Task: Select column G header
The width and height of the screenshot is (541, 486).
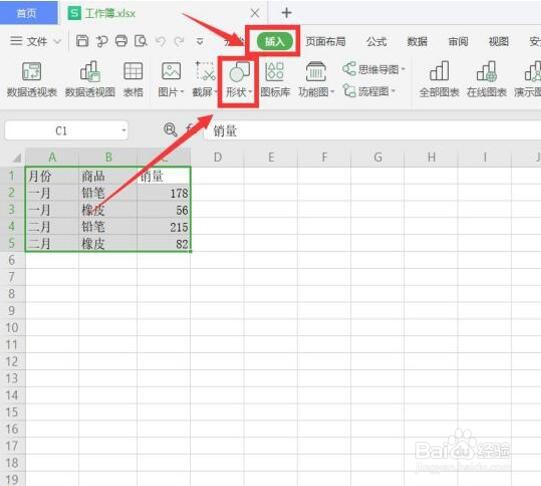Action: [x=377, y=157]
